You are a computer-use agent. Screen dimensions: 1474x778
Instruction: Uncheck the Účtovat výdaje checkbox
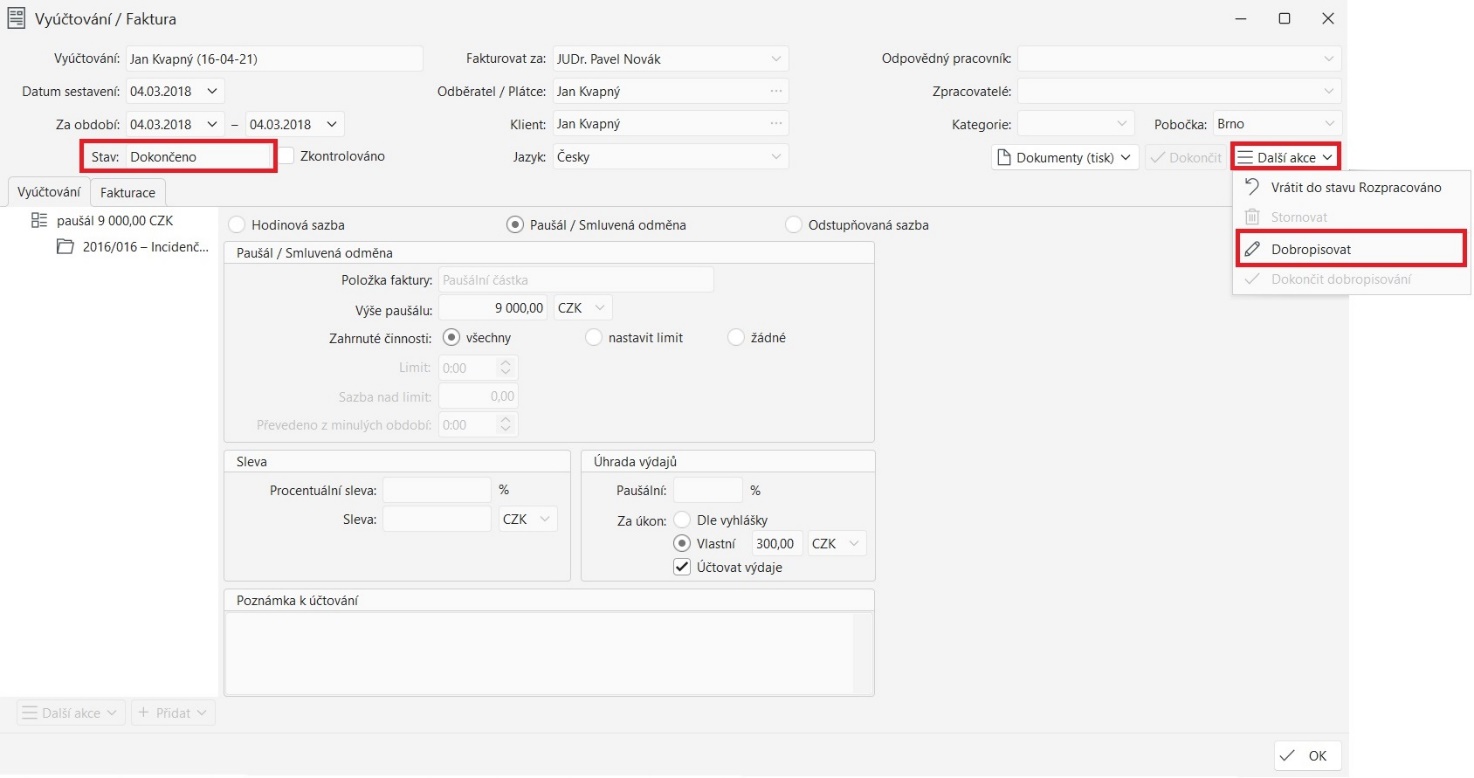pyautogui.click(x=682, y=567)
